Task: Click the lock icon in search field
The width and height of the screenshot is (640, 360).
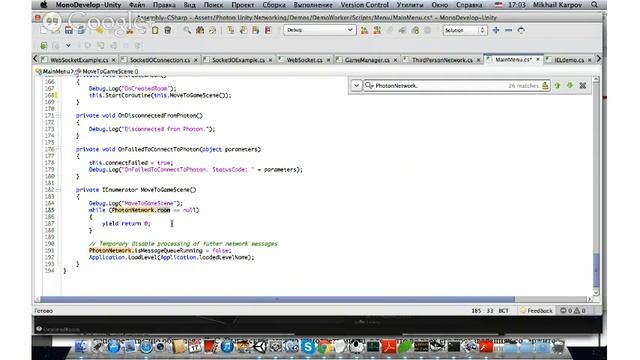Action: pyautogui.click(x=545, y=85)
